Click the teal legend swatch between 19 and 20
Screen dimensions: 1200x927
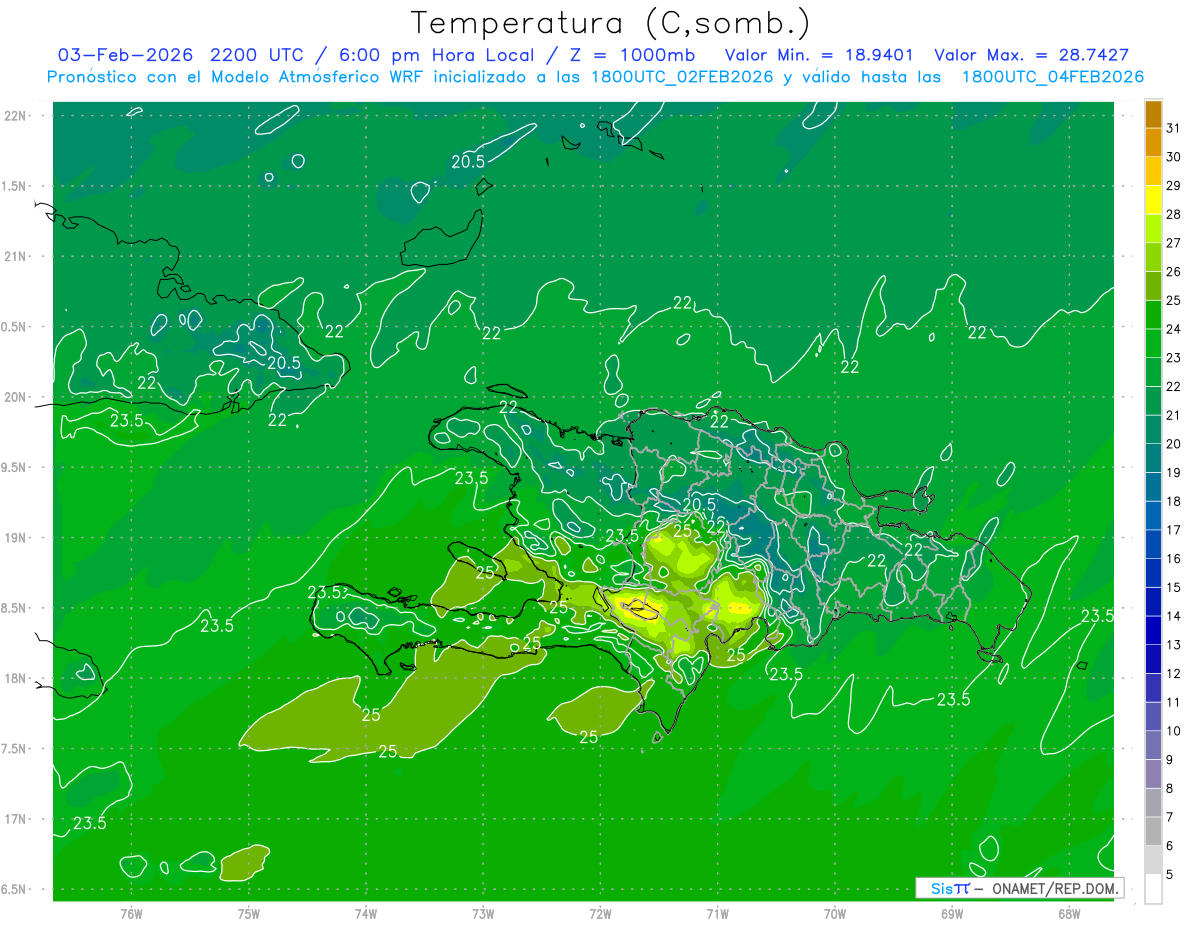1153,459
